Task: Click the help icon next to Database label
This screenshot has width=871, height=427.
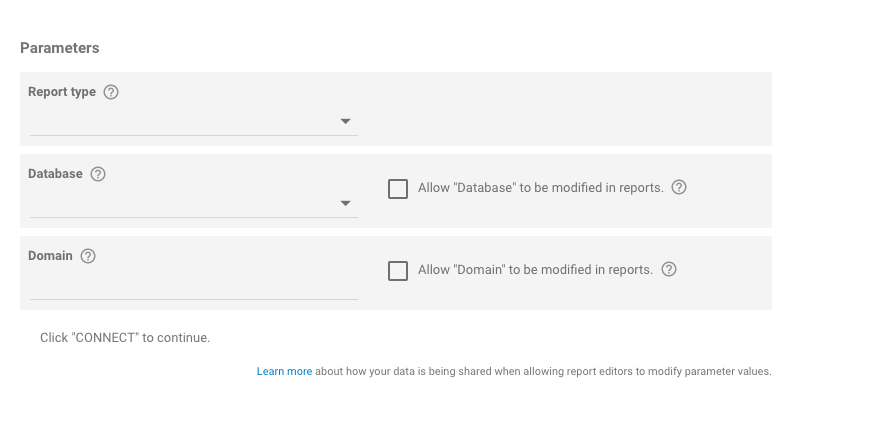Action: pyautogui.click(x=98, y=174)
